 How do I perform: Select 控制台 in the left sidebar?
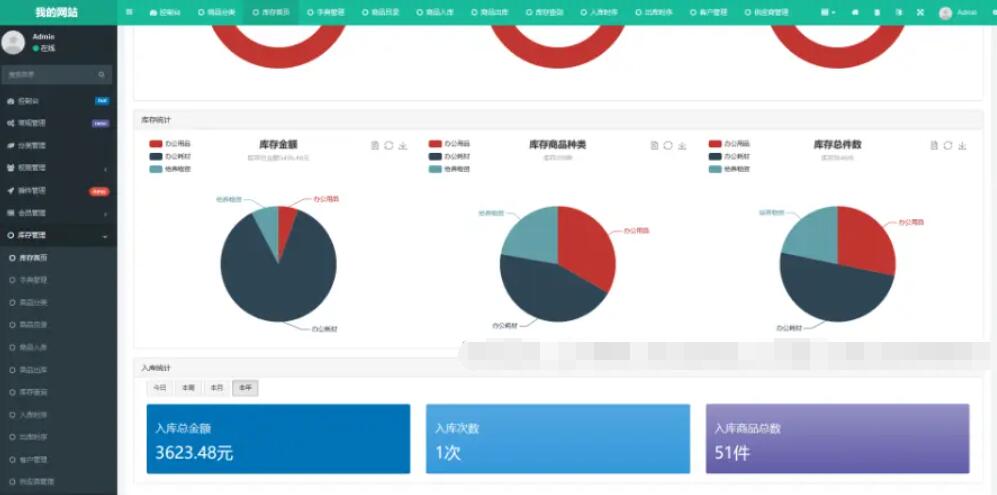30,101
